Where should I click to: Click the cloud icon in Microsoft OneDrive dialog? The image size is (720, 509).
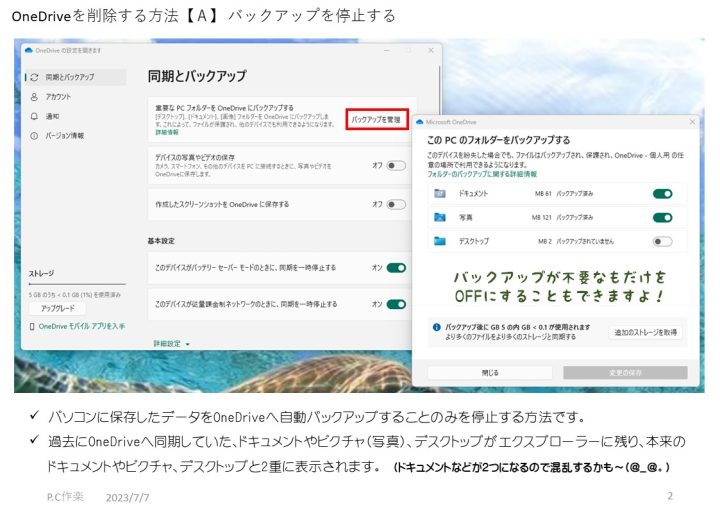click(419, 122)
